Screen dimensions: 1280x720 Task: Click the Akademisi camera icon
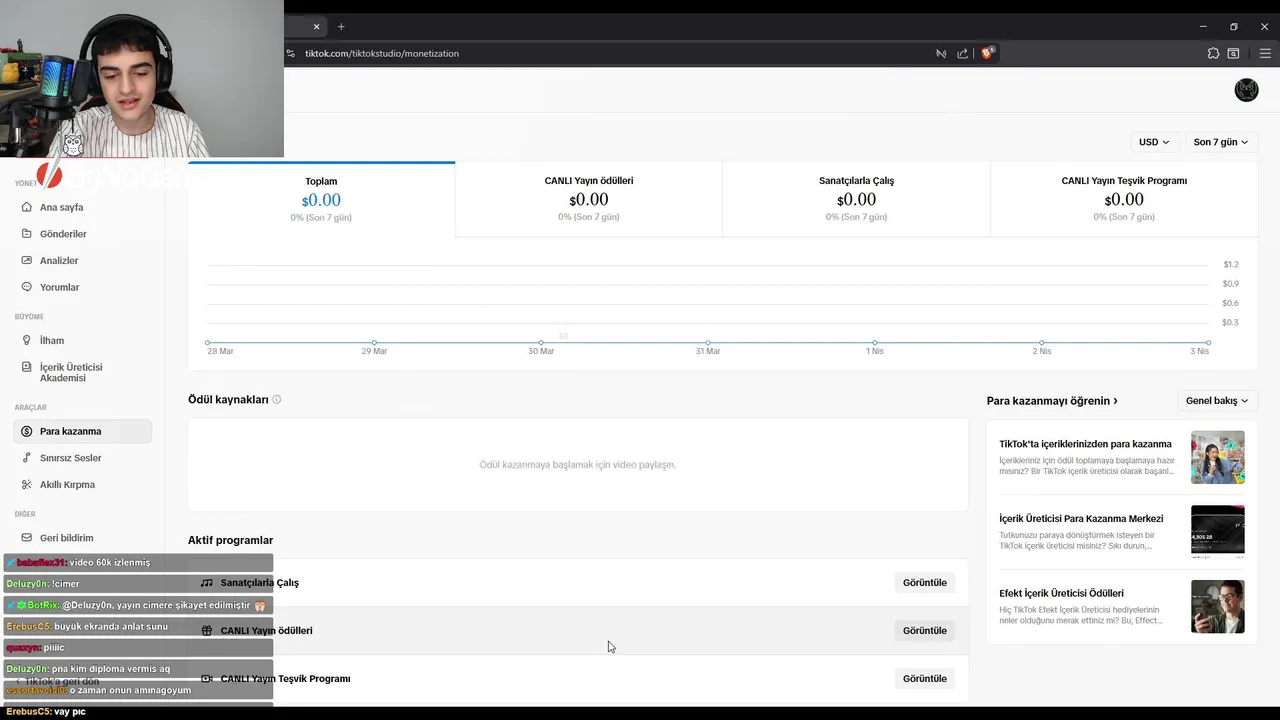point(27,367)
